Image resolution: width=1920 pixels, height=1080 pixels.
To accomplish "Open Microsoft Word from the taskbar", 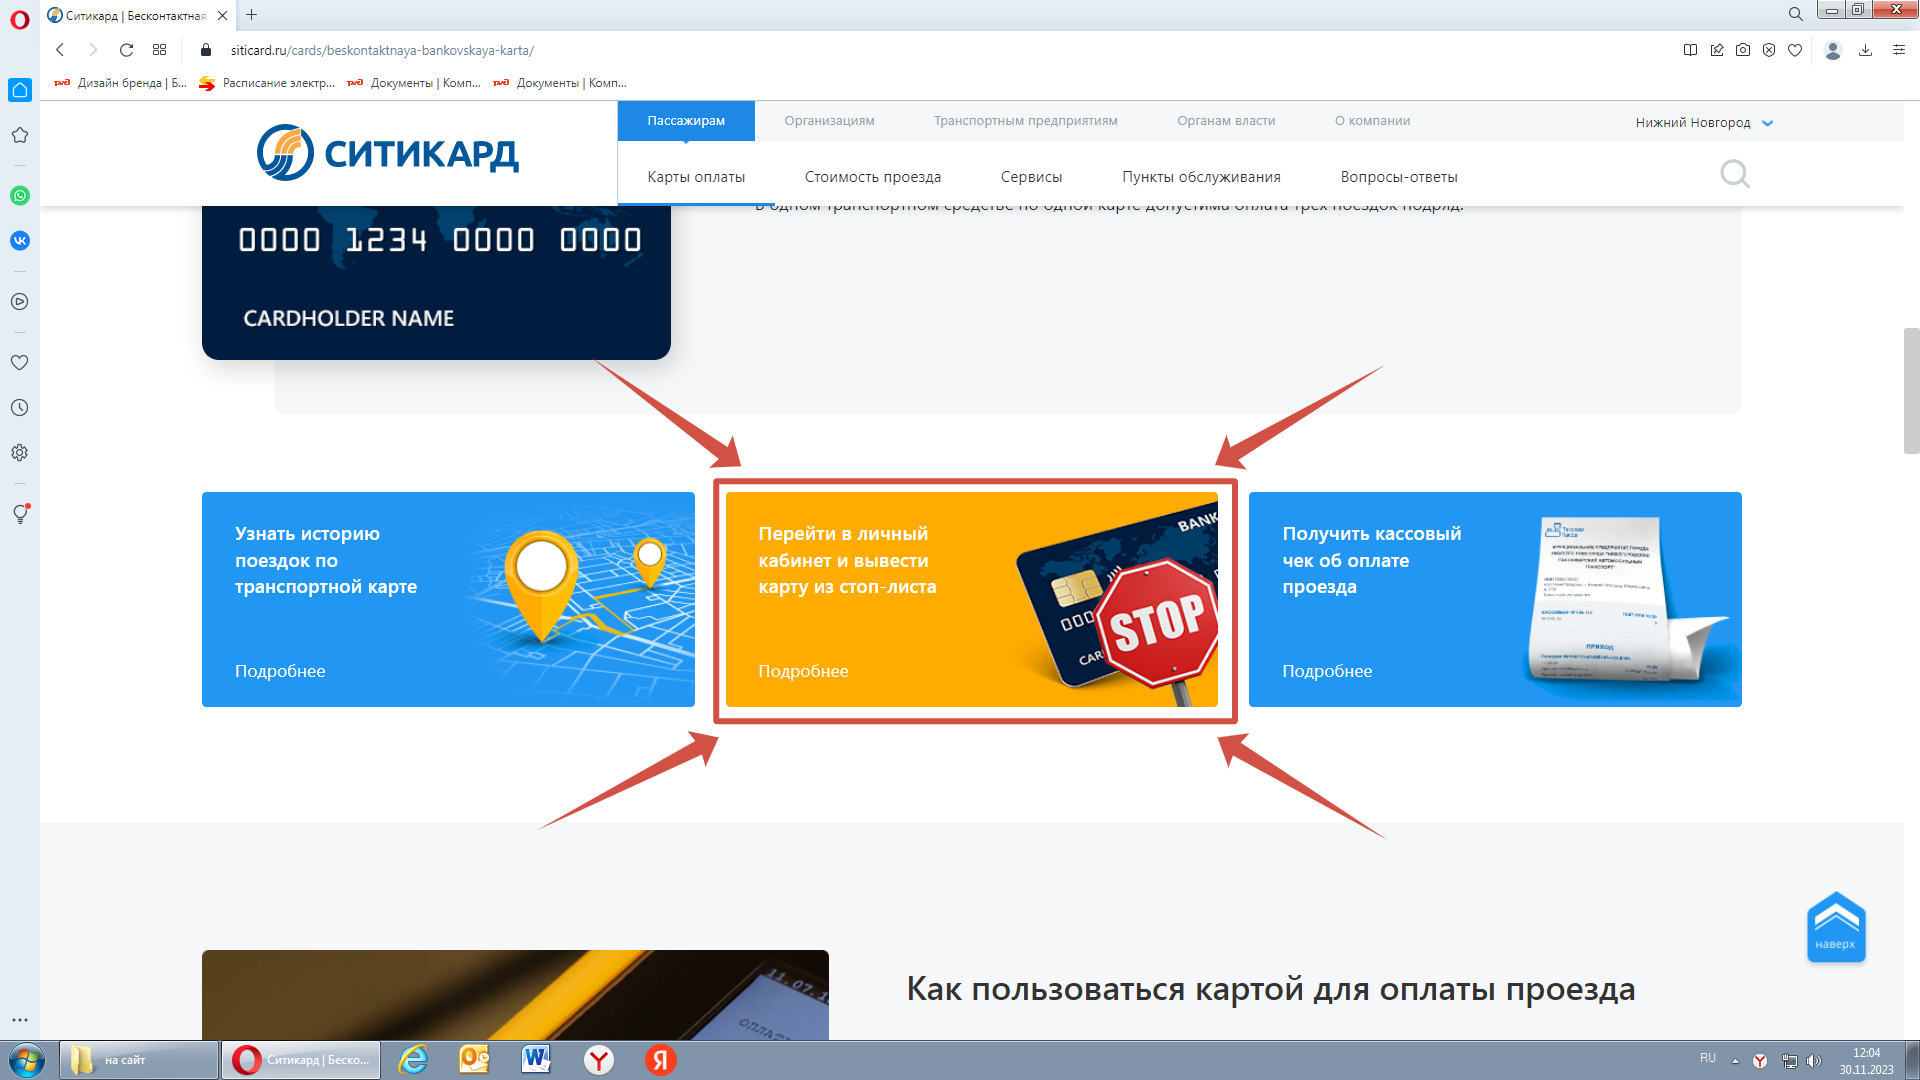I will 536,1060.
